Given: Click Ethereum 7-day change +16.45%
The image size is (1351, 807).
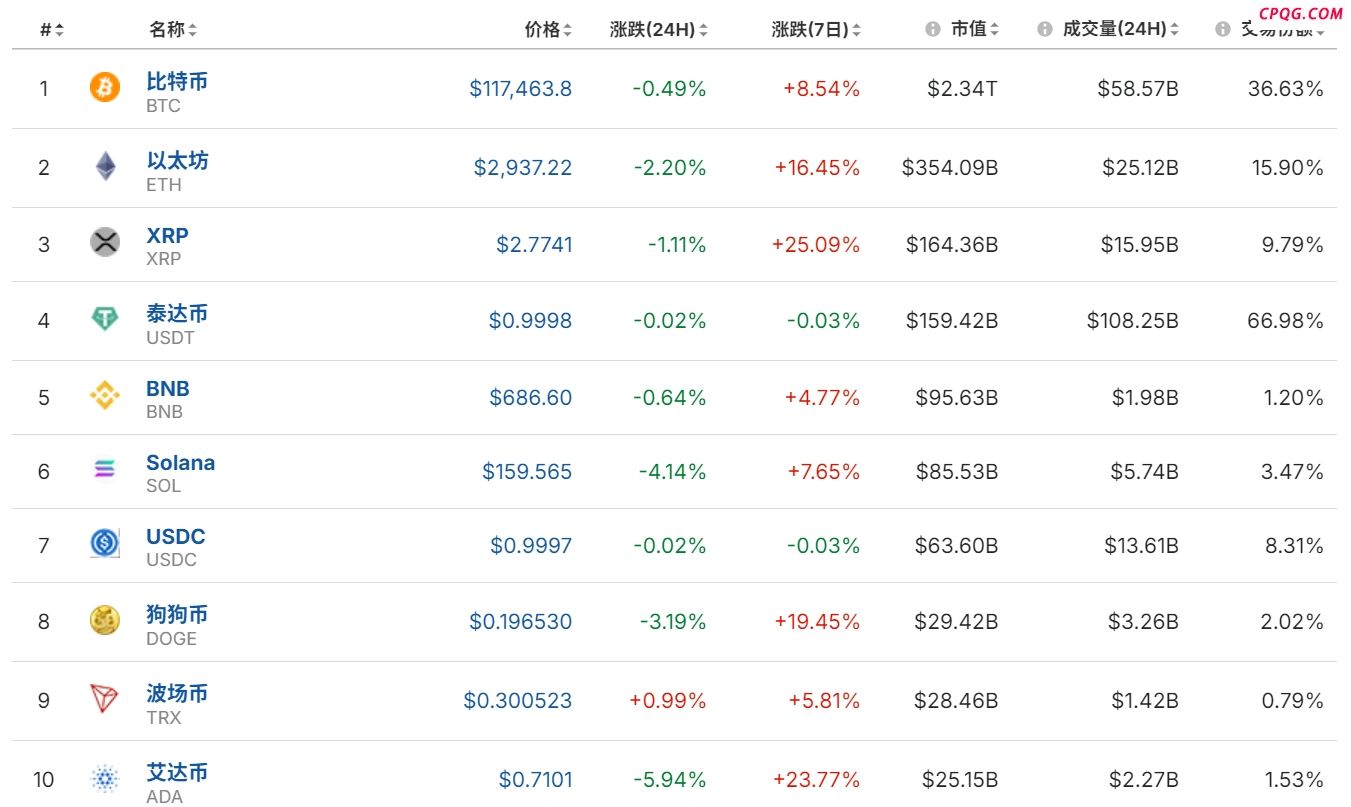Looking at the screenshot, I should tap(817, 167).
